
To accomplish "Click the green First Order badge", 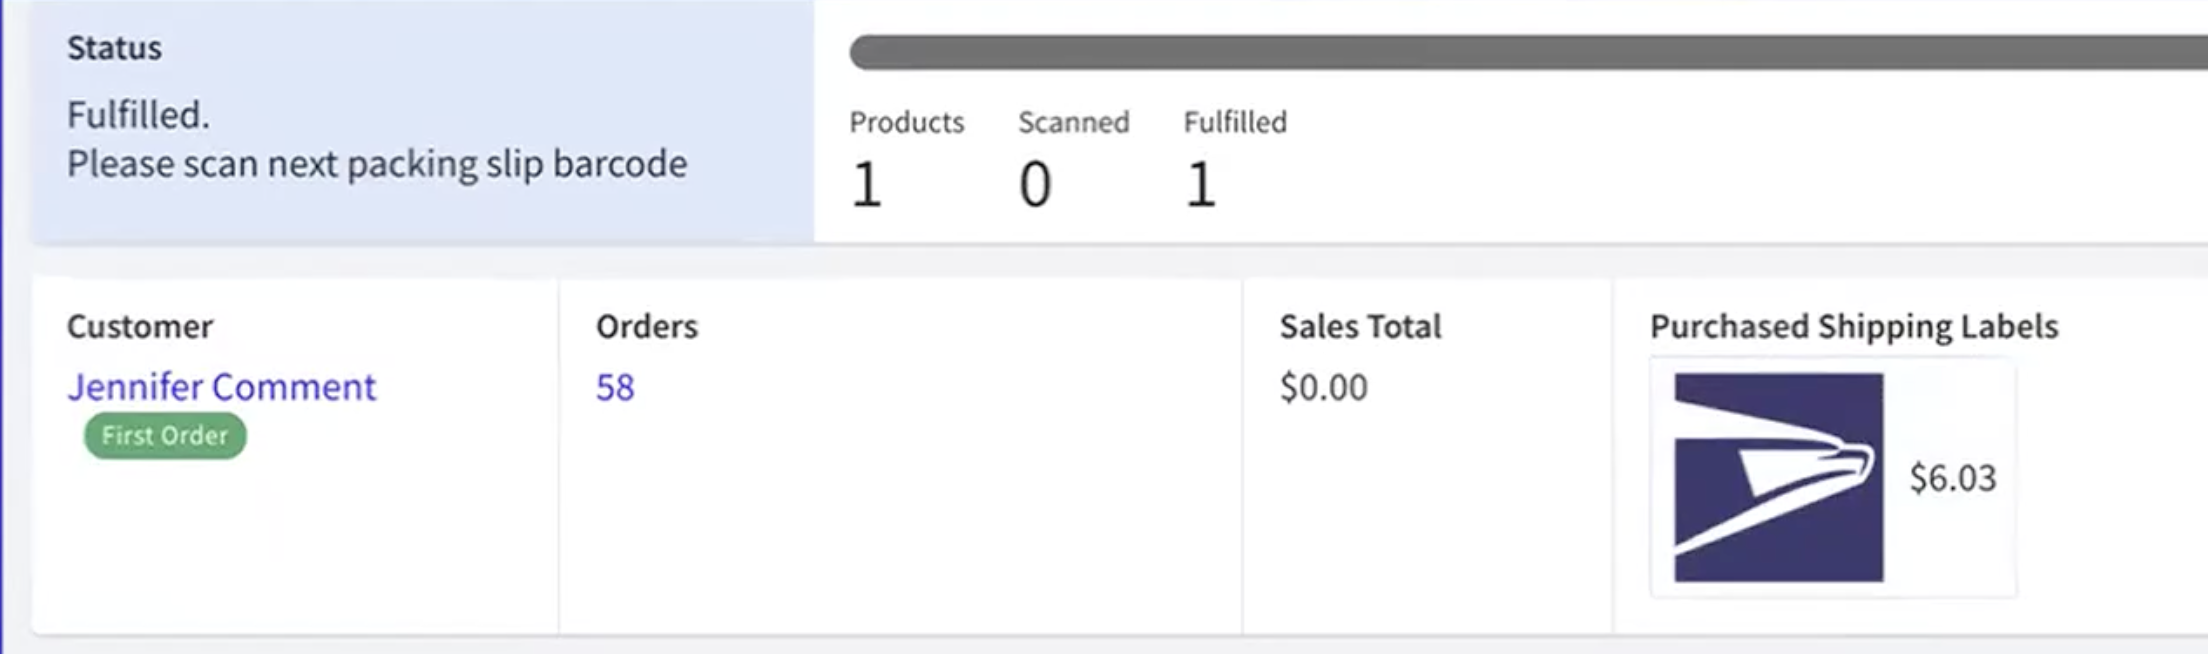I will pyautogui.click(x=165, y=436).
